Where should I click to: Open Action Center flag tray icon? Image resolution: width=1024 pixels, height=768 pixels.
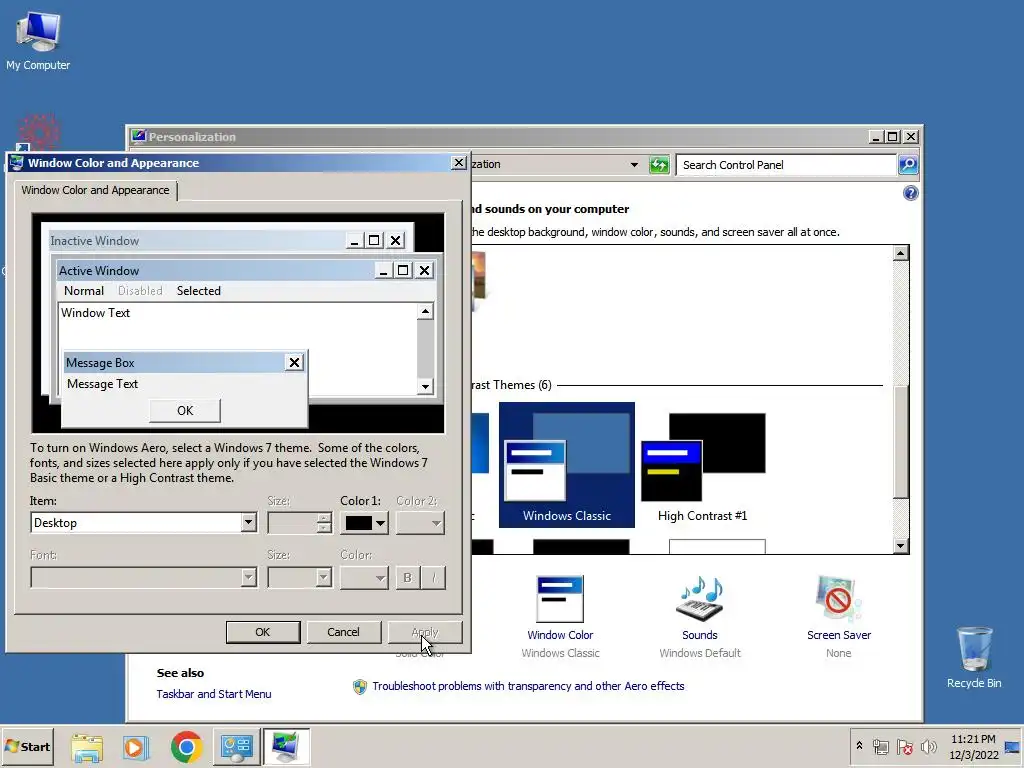tap(904, 746)
